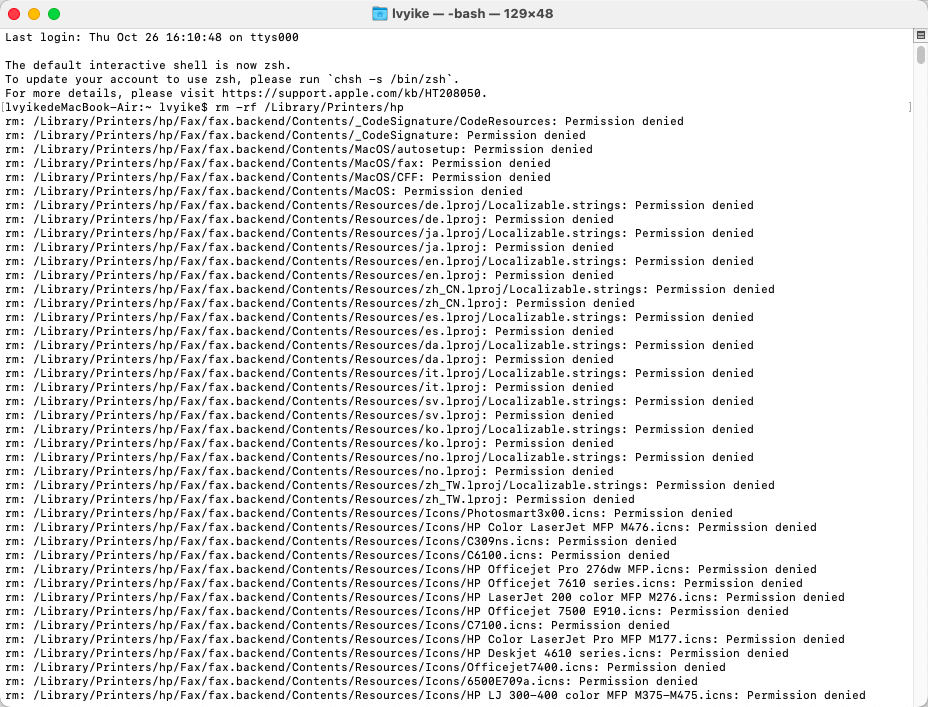The image size is (928, 707).
Task: Click the Photosmart3x00.icns error line
Action: [x=369, y=513]
